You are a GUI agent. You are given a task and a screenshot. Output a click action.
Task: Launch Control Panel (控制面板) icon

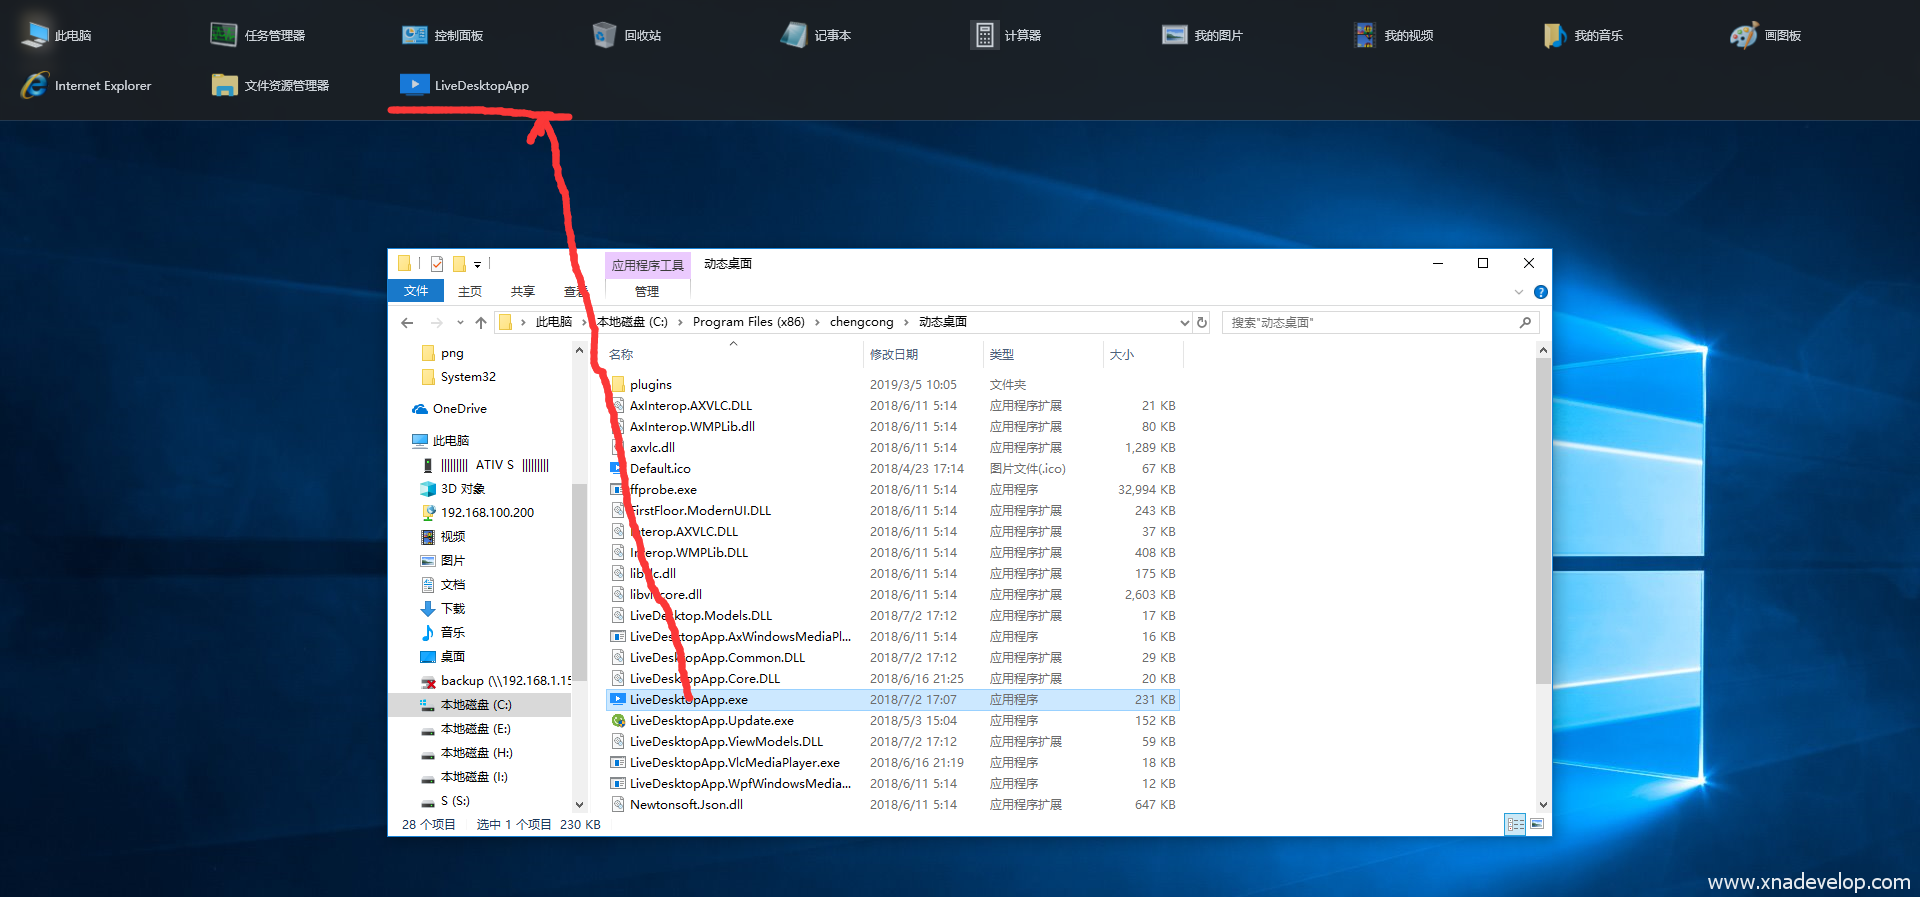click(414, 35)
